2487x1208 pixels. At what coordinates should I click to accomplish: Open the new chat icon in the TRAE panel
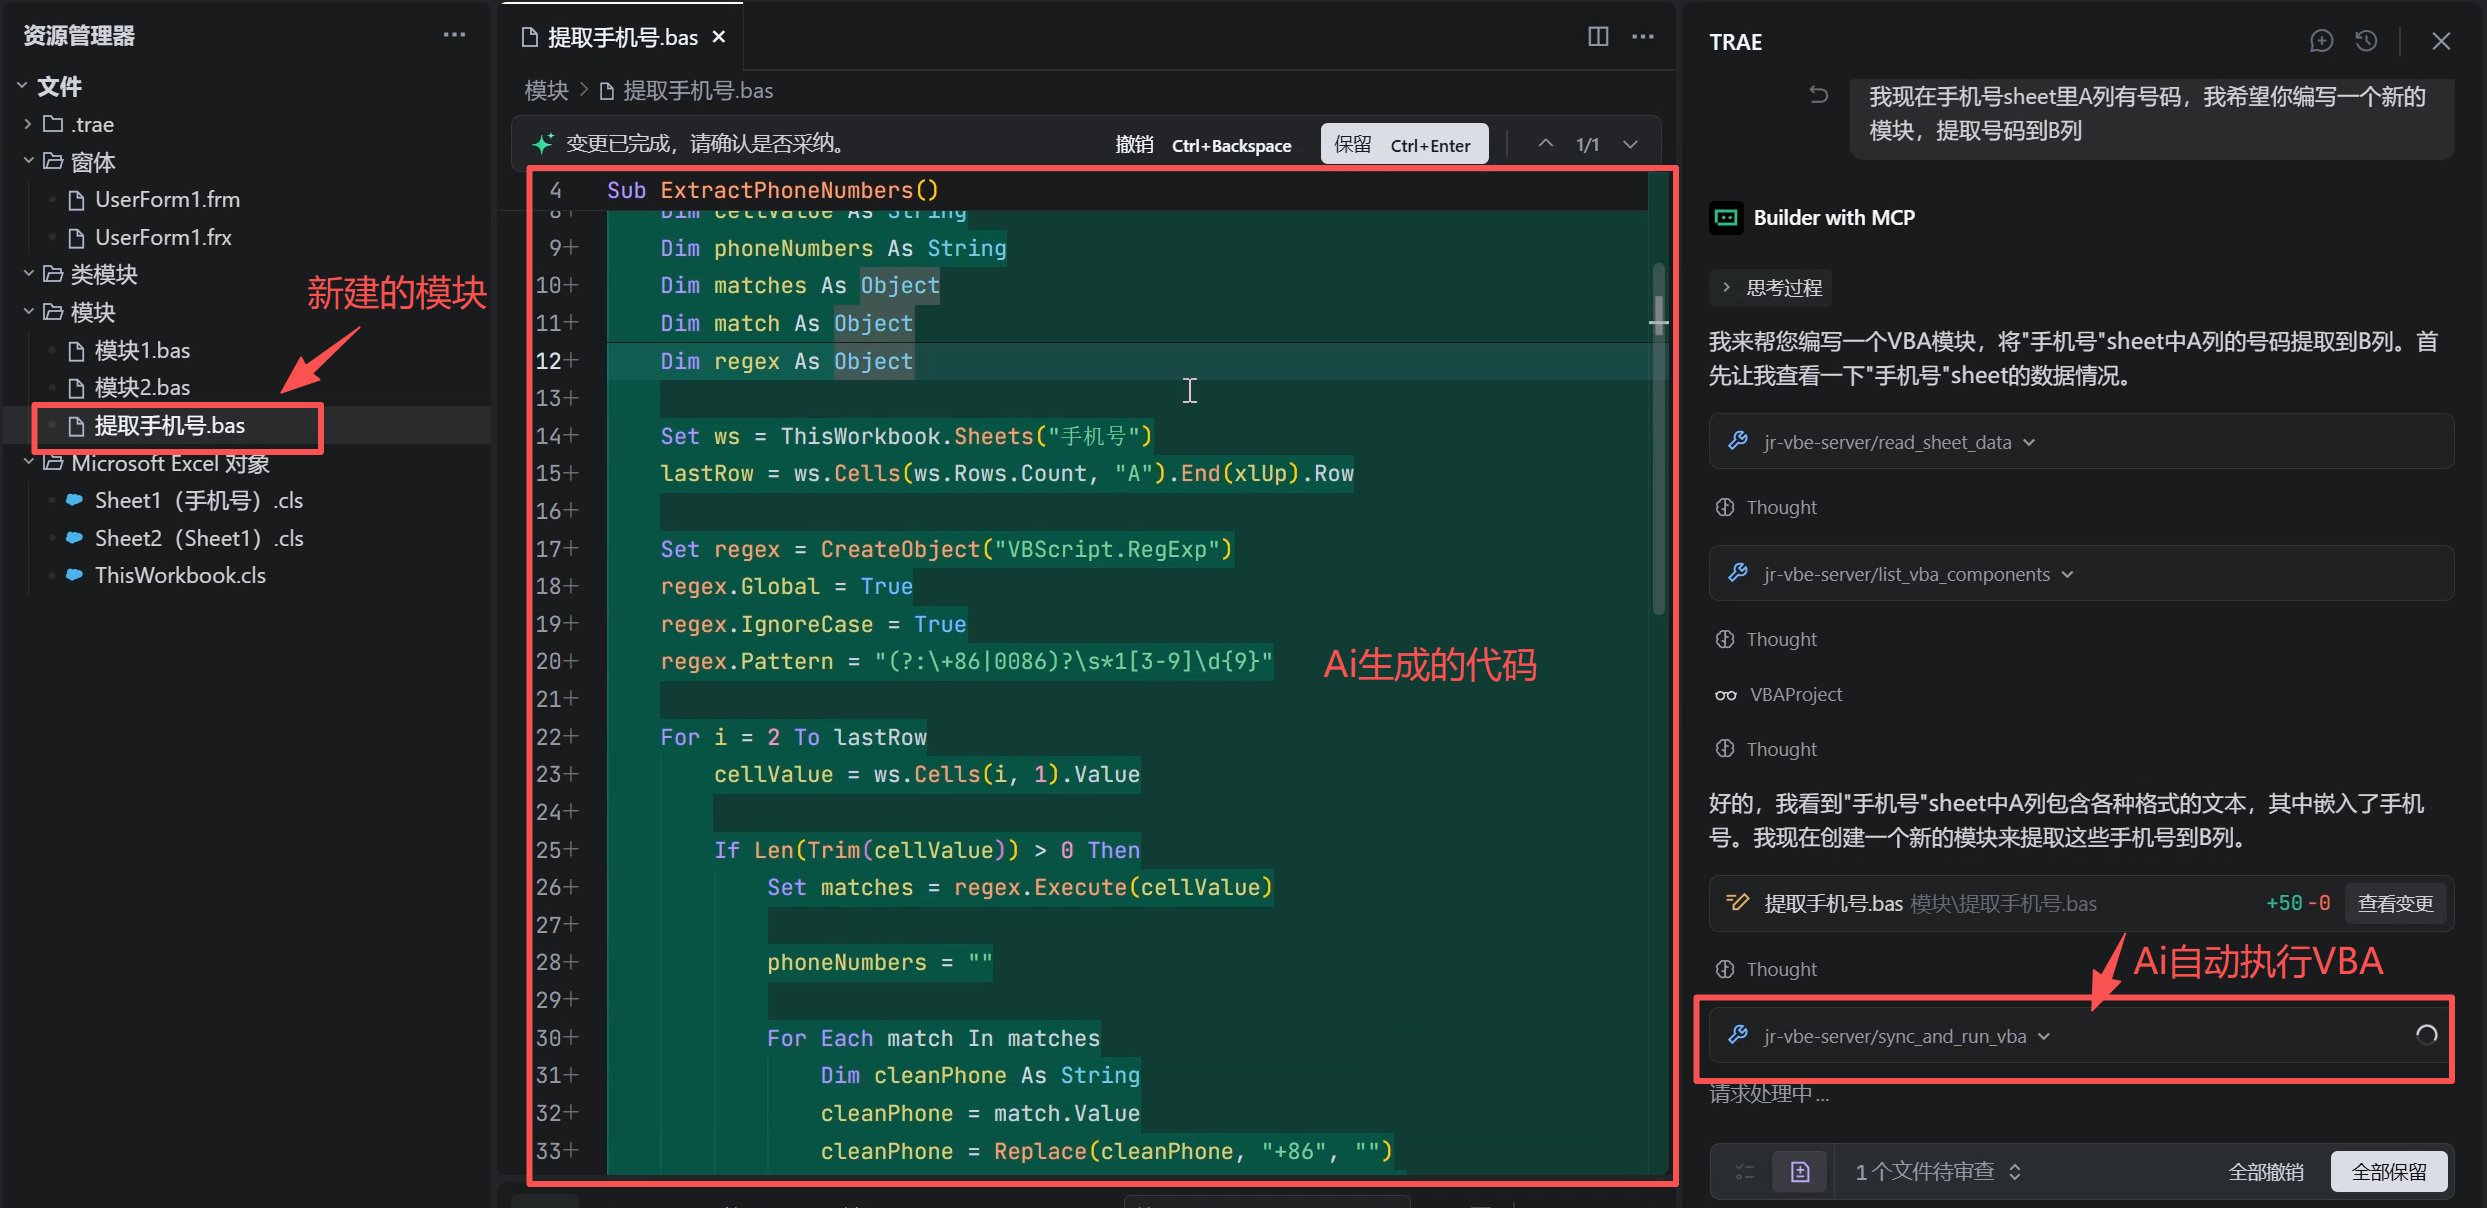(x=2321, y=41)
